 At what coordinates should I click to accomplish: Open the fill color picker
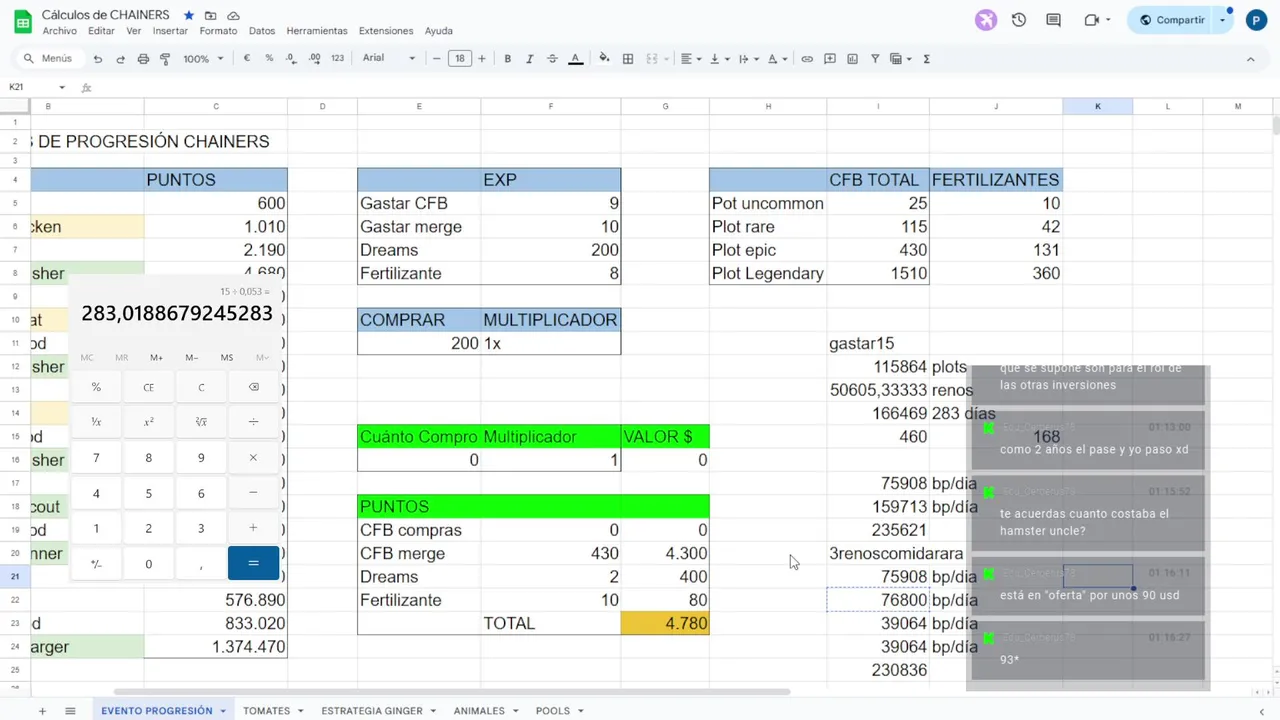[x=604, y=59]
